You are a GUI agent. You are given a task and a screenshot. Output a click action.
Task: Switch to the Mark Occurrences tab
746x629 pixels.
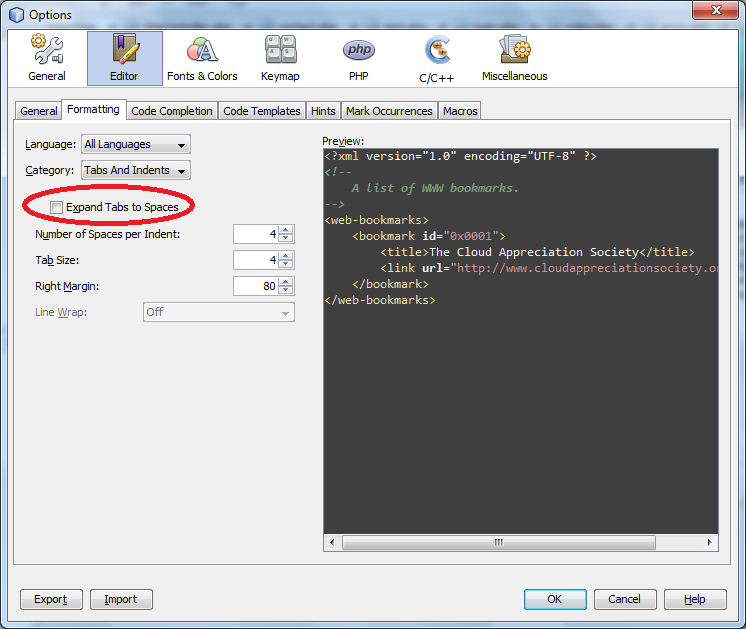click(x=389, y=111)
